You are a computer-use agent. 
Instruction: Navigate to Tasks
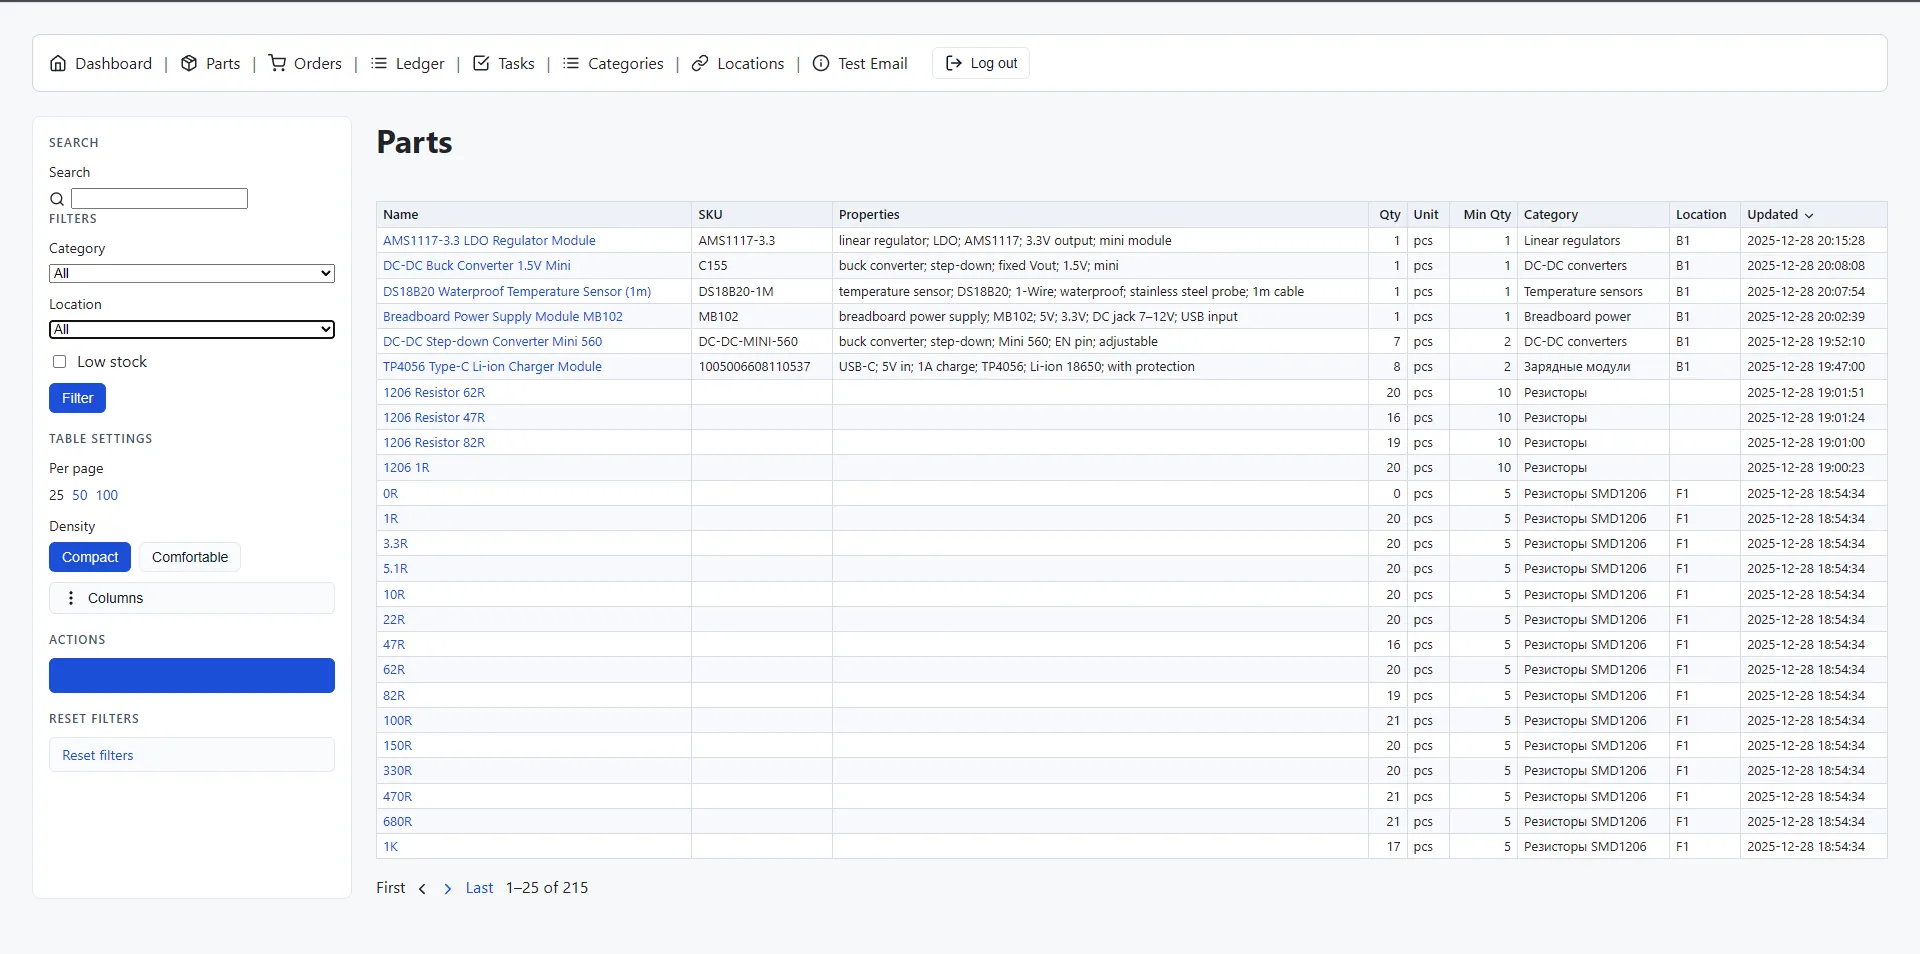coord(503,63)
